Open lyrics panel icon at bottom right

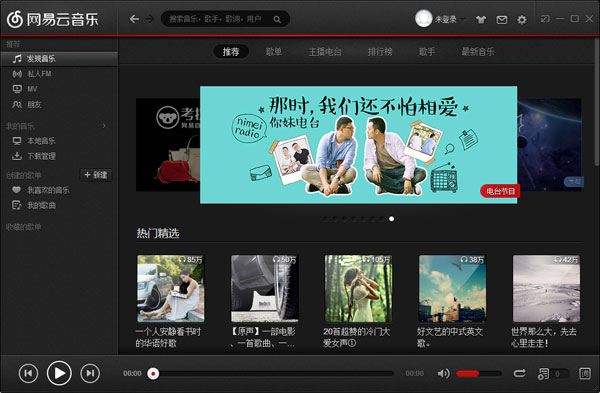pyautogui.click(x=585, y=373)
